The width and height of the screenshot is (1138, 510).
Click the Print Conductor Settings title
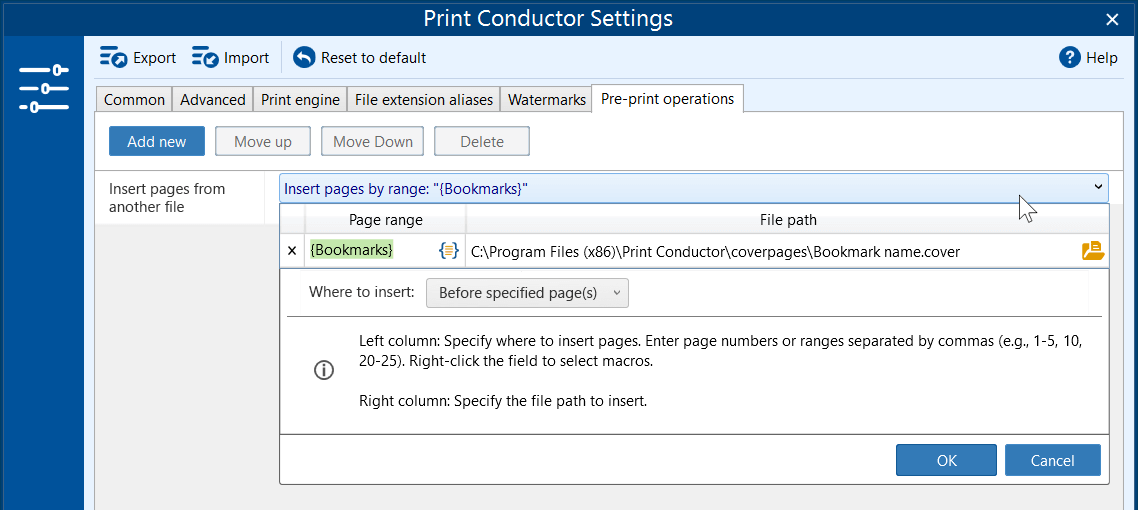pos(548,18)
